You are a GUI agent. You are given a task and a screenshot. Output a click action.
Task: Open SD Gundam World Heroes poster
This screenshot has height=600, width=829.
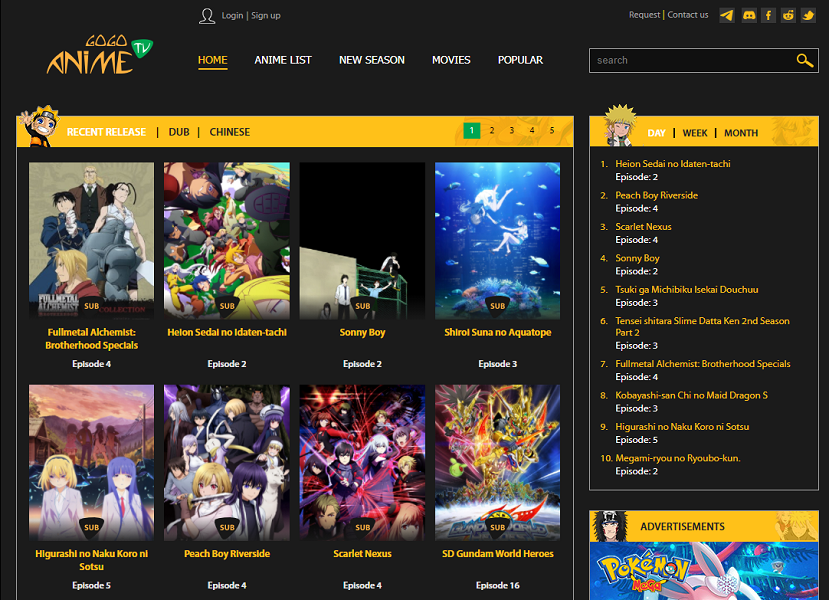point(498,463)
